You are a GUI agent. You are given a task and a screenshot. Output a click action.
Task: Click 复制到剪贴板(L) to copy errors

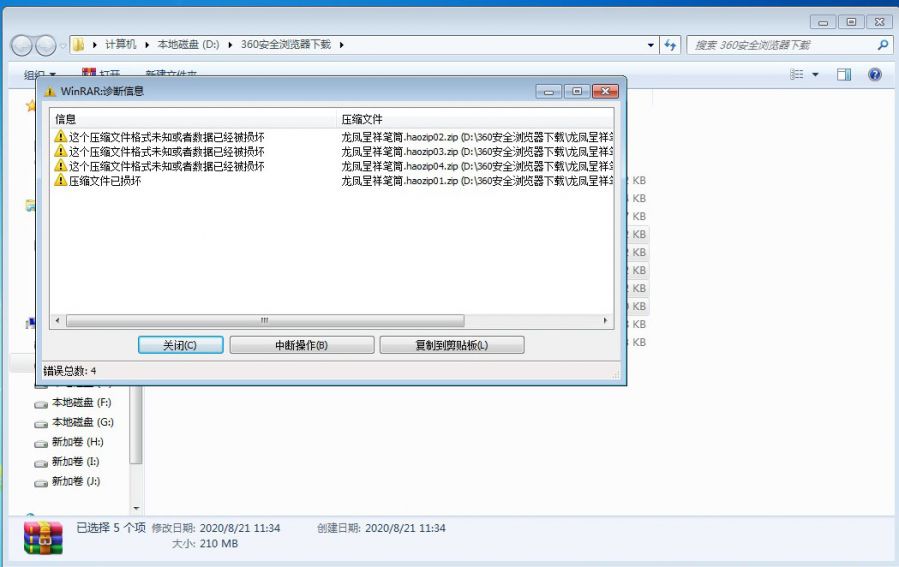451,345
